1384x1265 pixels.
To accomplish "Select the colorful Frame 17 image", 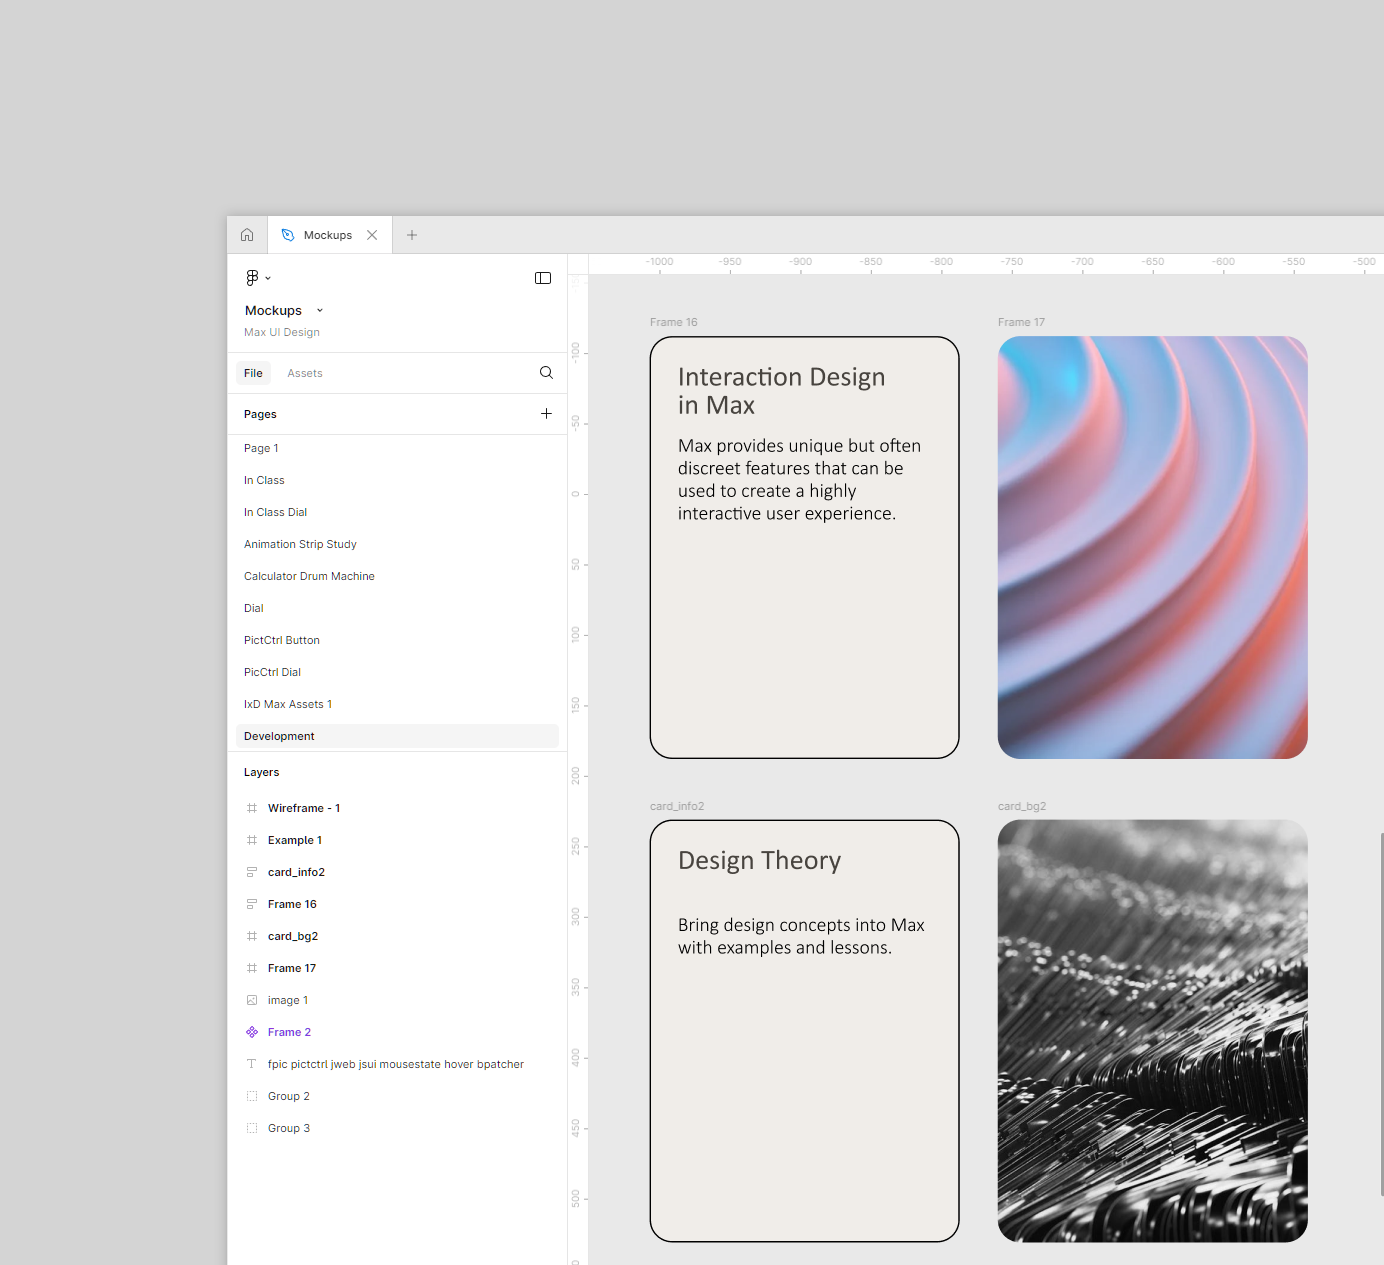I will pos(1152,547).
